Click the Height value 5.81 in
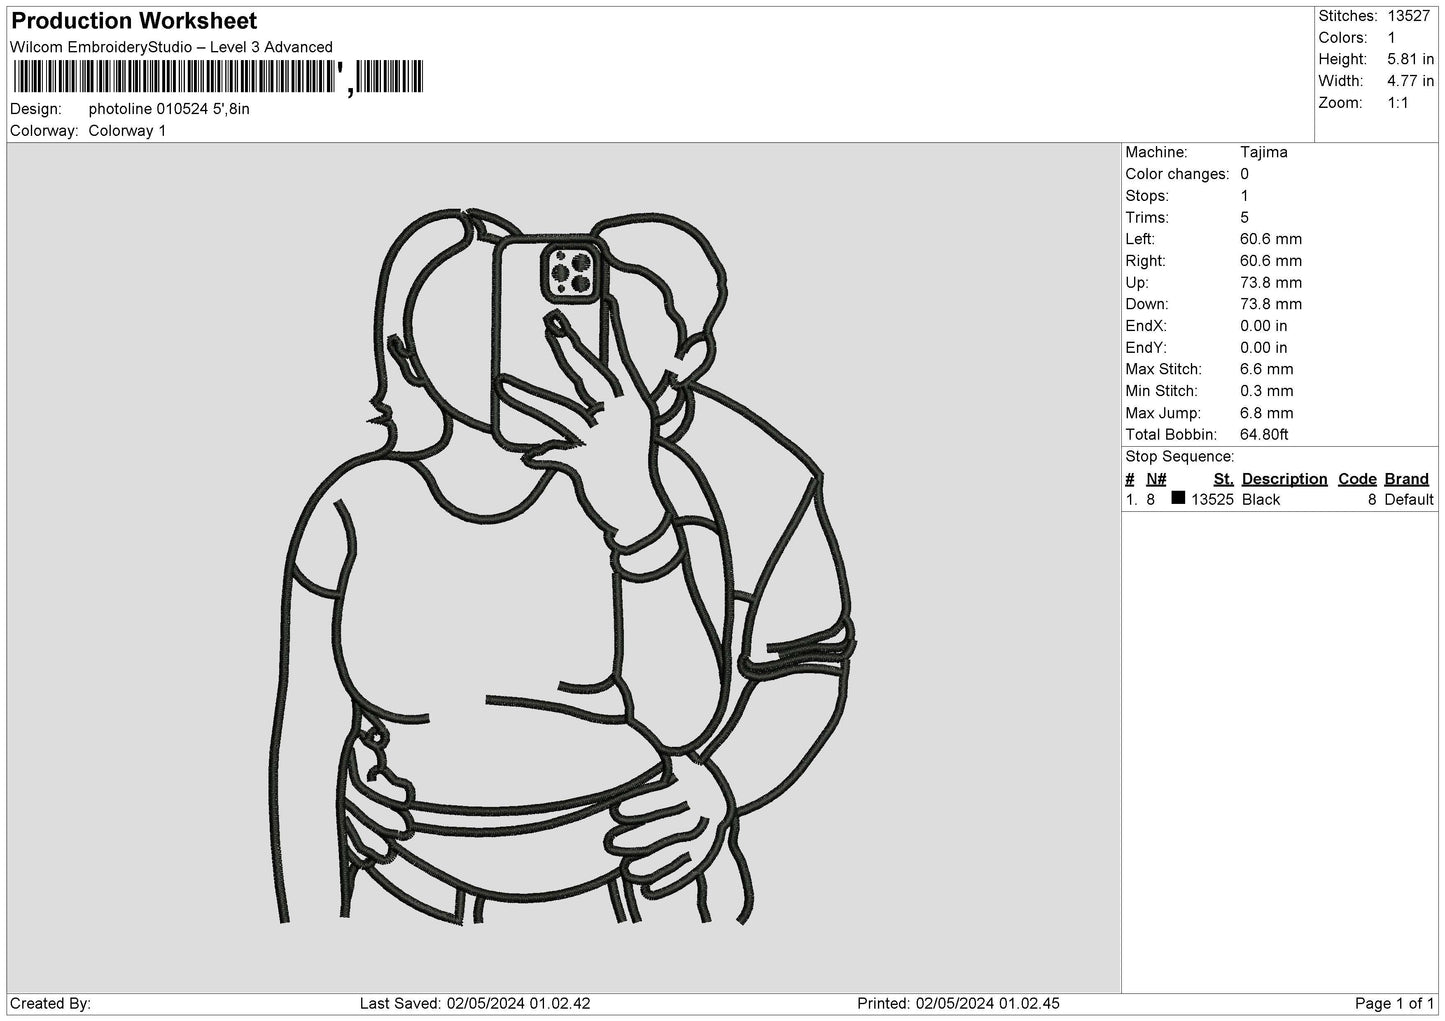This screenshot has width=1445, height=1021. pos(1410,60)
